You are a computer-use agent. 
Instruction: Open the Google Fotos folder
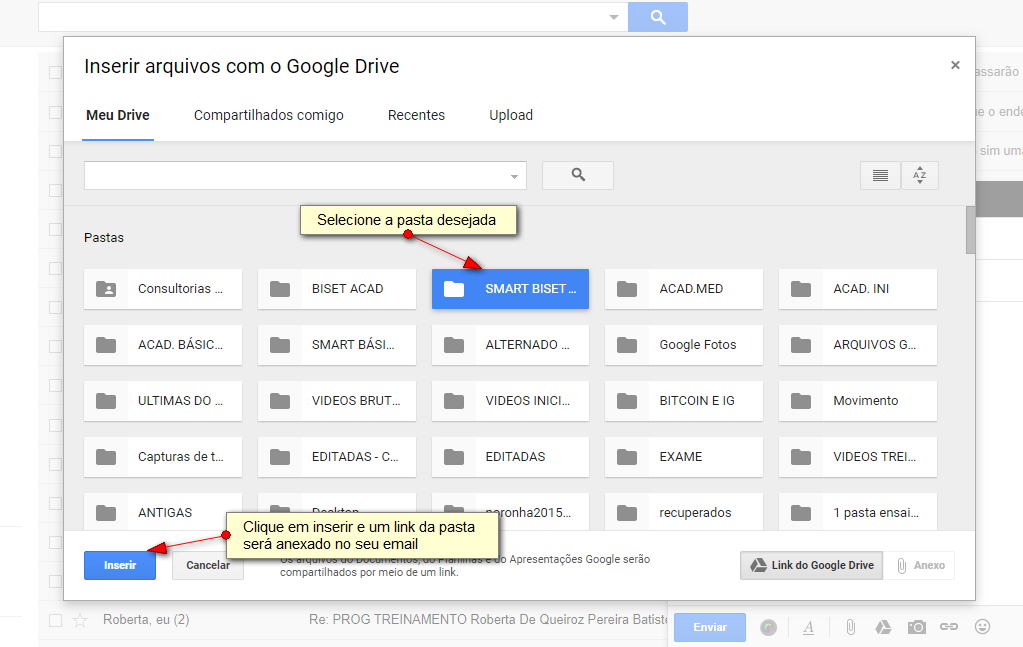(684, 345)
